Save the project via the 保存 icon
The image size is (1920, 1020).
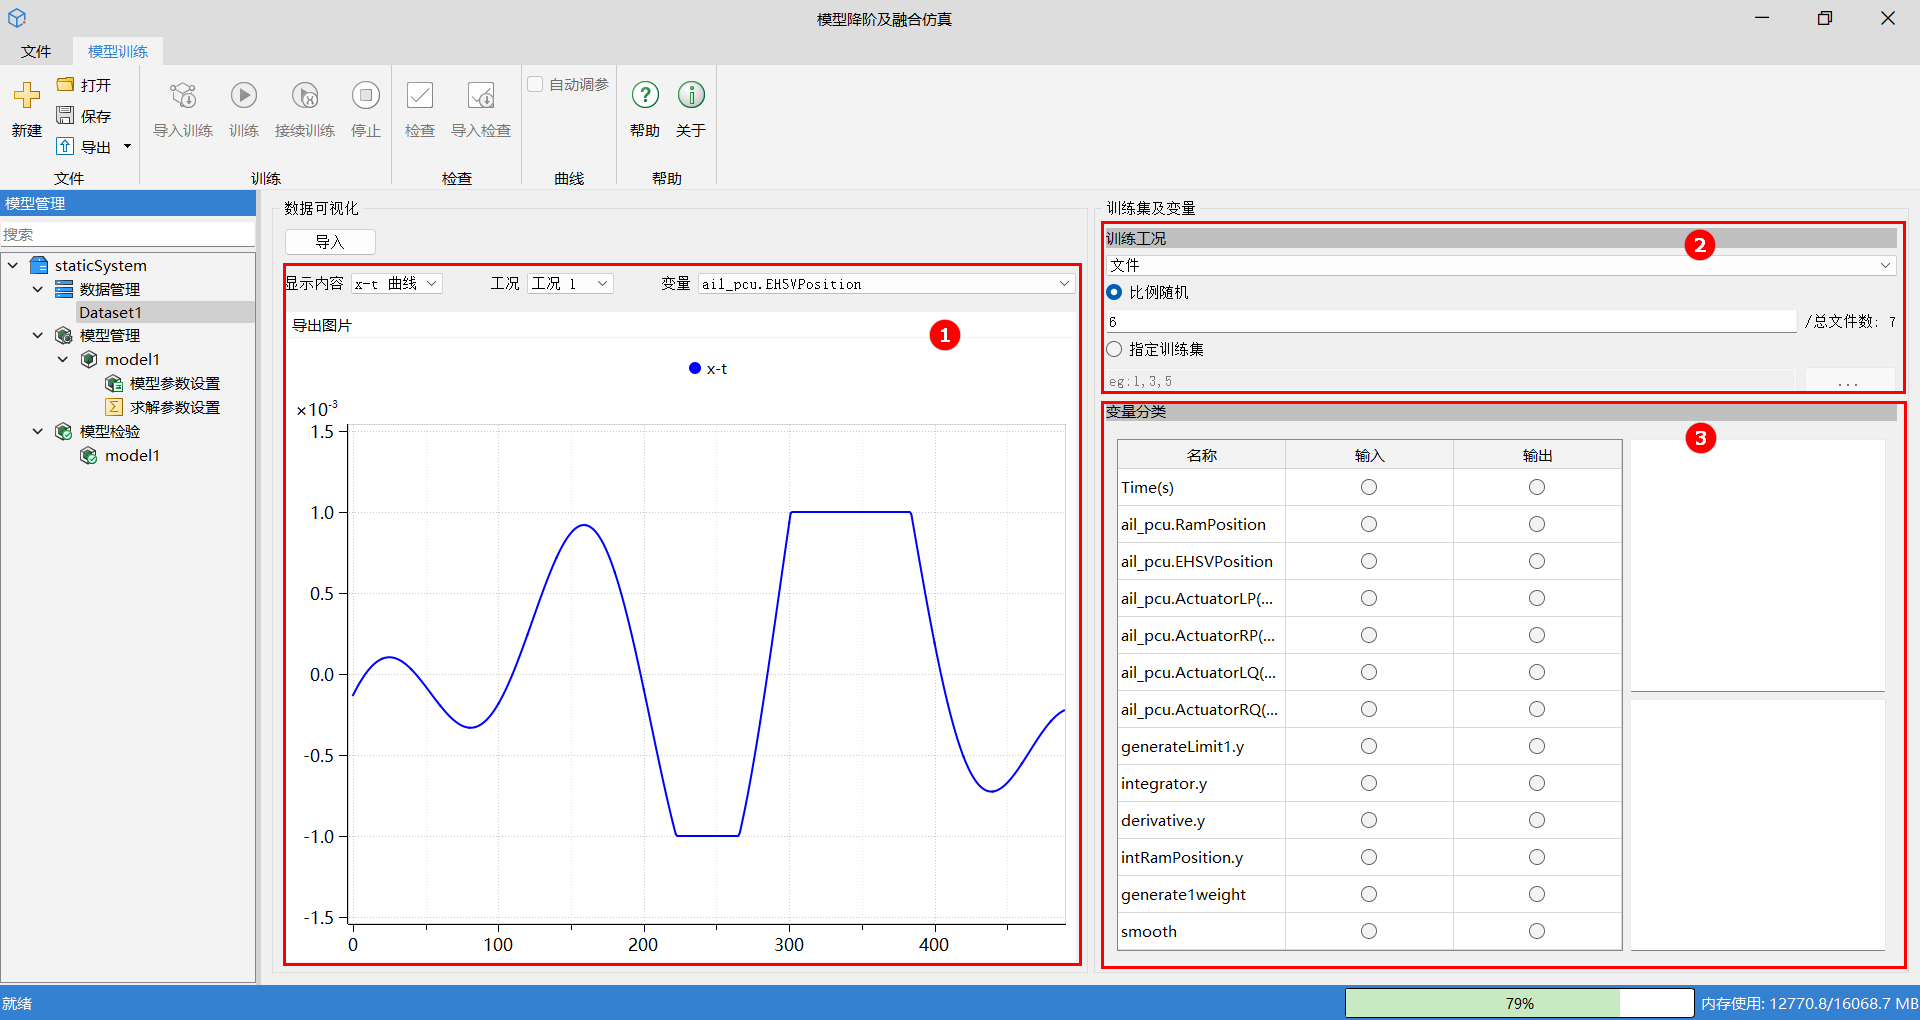coord(66,116)
